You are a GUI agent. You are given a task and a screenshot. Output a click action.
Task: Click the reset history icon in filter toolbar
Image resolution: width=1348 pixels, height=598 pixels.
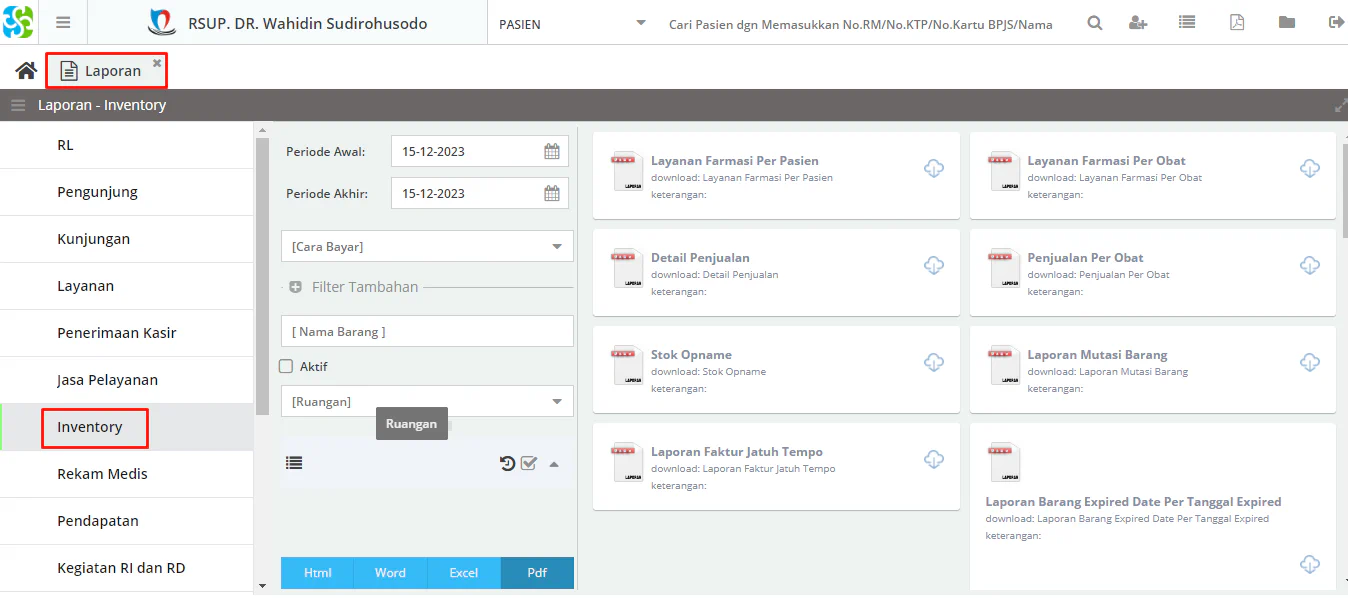[x=507, y=463]
